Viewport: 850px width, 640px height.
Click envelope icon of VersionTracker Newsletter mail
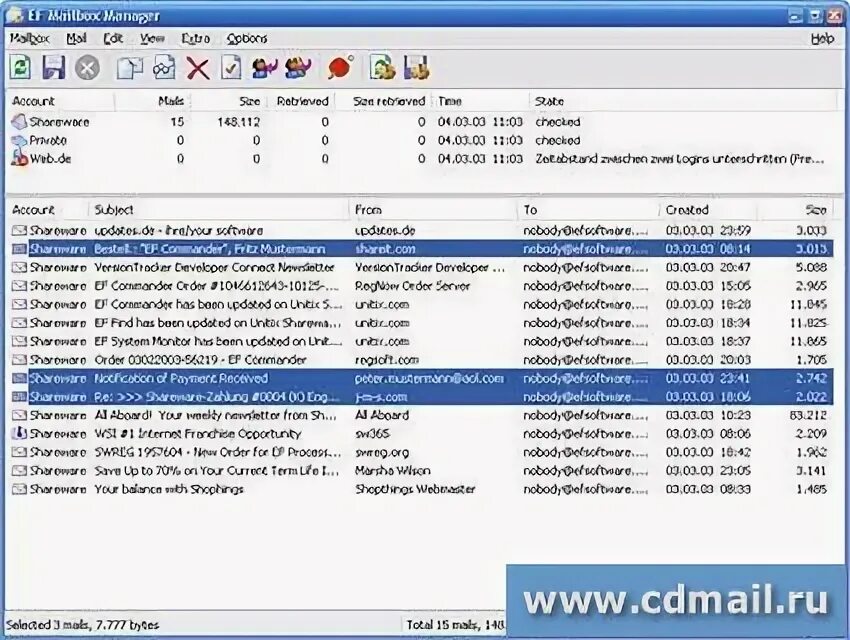click(x=20, y=268)
